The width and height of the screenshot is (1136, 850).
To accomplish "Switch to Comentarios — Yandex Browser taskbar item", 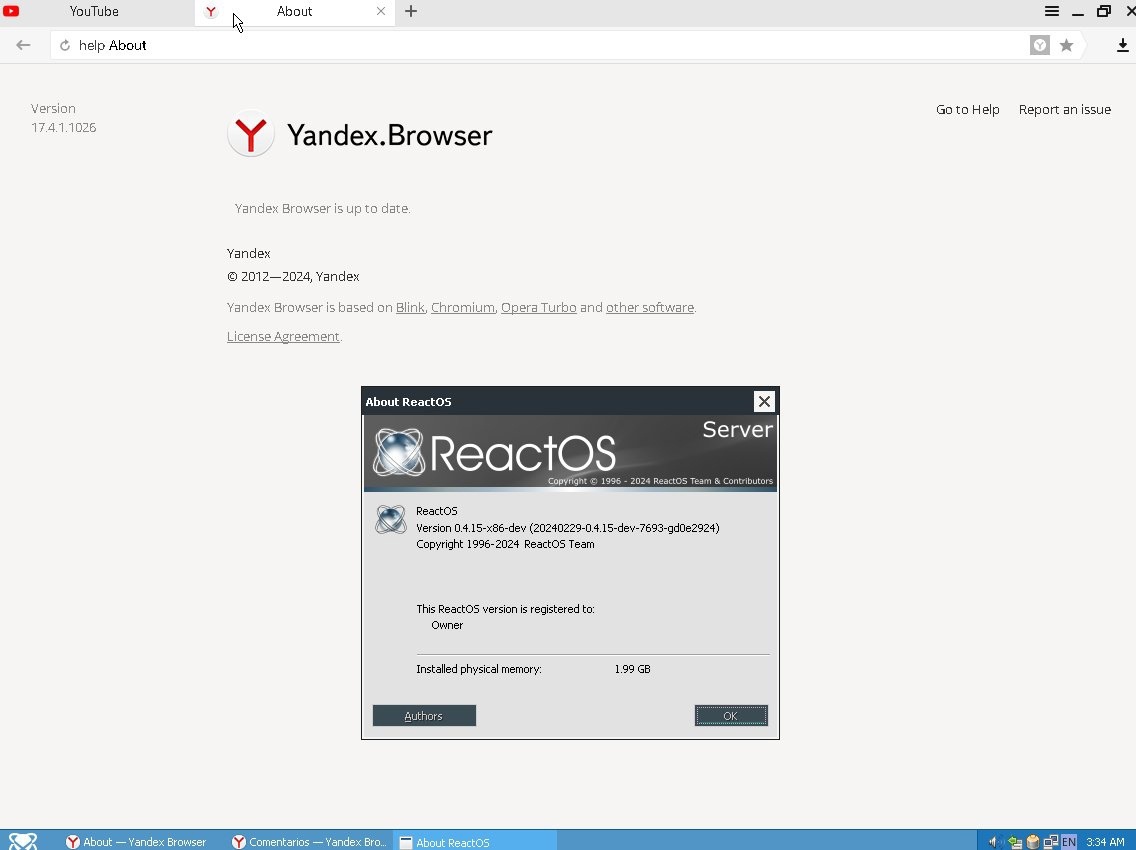I will (x=309, y=842).
